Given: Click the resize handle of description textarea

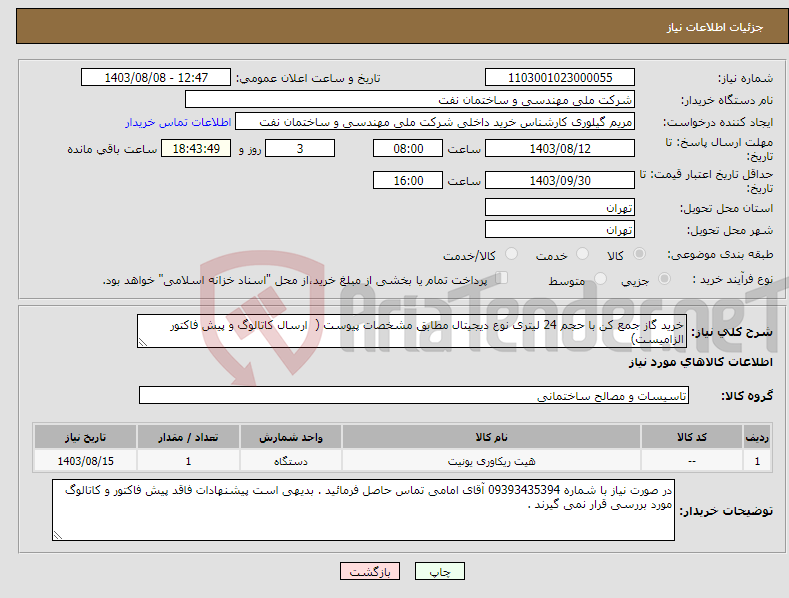Looking at the screenshot, I should click(x=143, y=342).
